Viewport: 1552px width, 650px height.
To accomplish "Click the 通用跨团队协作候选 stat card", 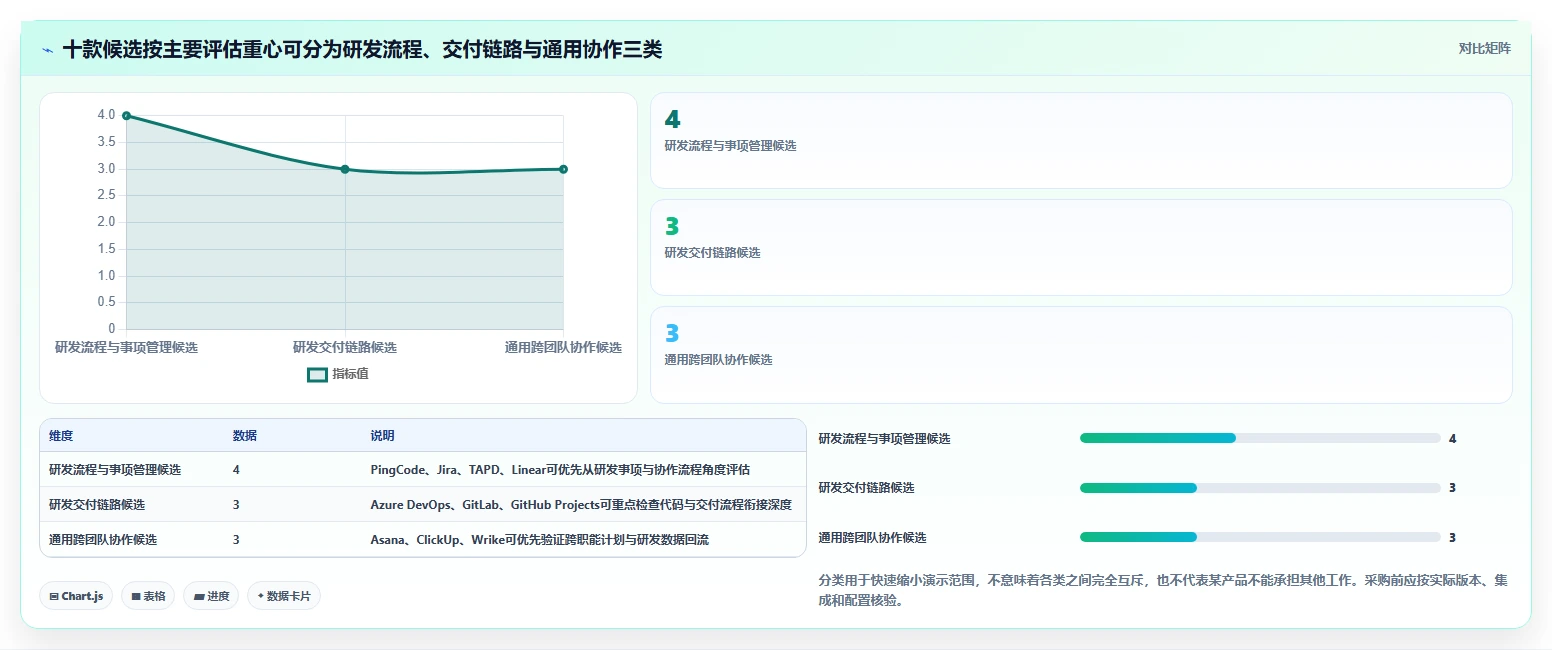I will click(1081, 354).
